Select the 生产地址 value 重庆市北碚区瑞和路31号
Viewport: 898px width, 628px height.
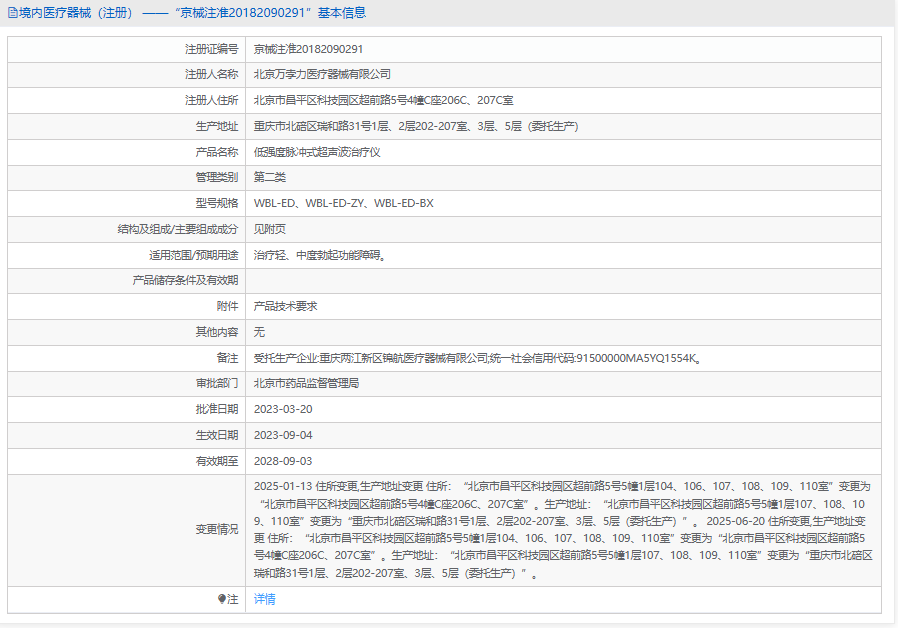click(x=416, y=127)
